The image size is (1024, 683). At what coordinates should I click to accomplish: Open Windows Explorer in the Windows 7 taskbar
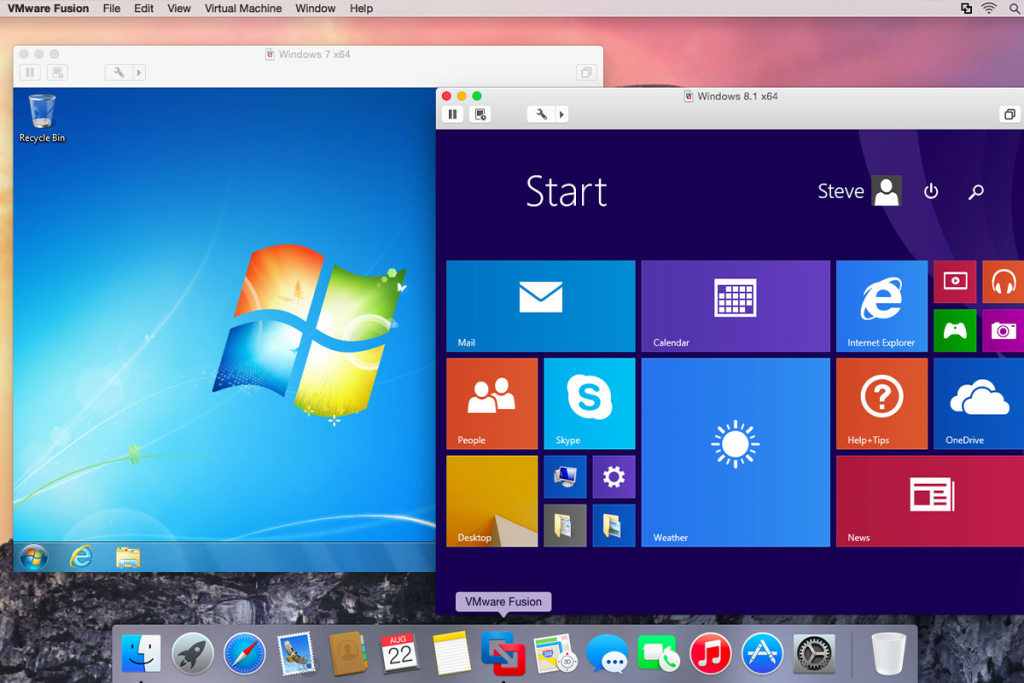coord(128,557)
